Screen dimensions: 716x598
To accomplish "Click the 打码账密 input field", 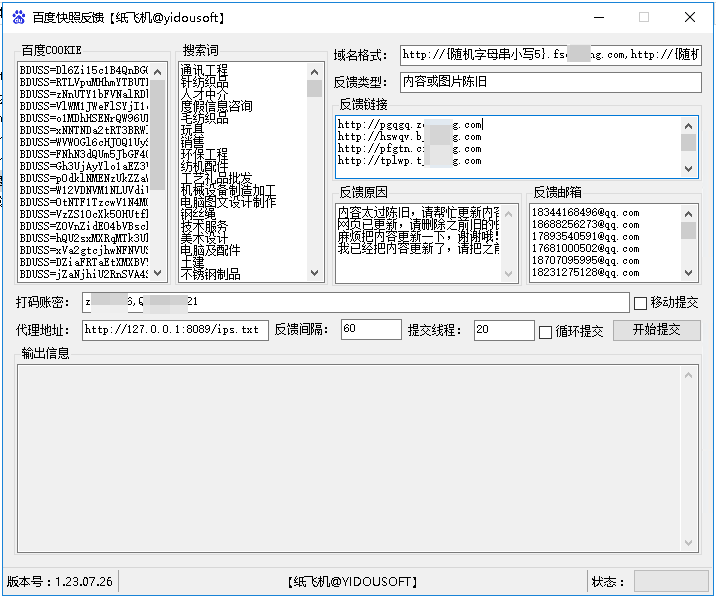I will coord(356,302).
